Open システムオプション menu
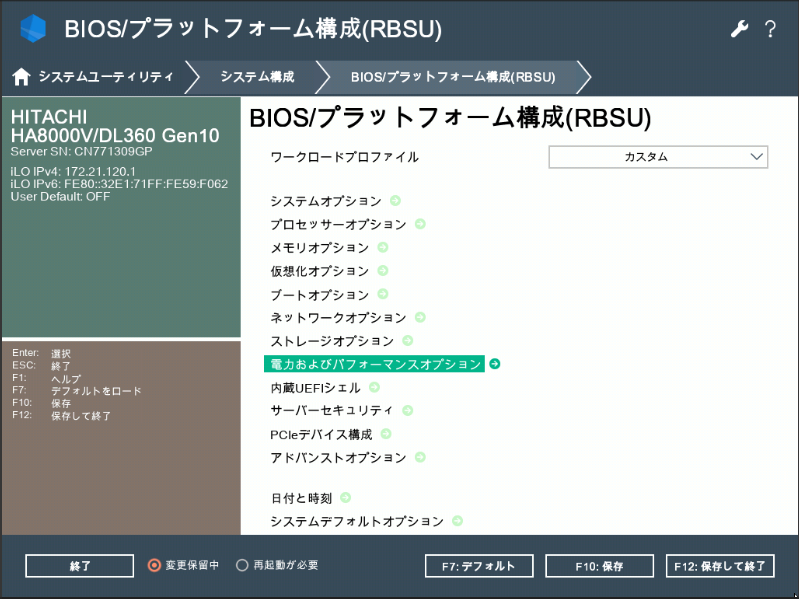Screen dimensions: 799x599 326,201
